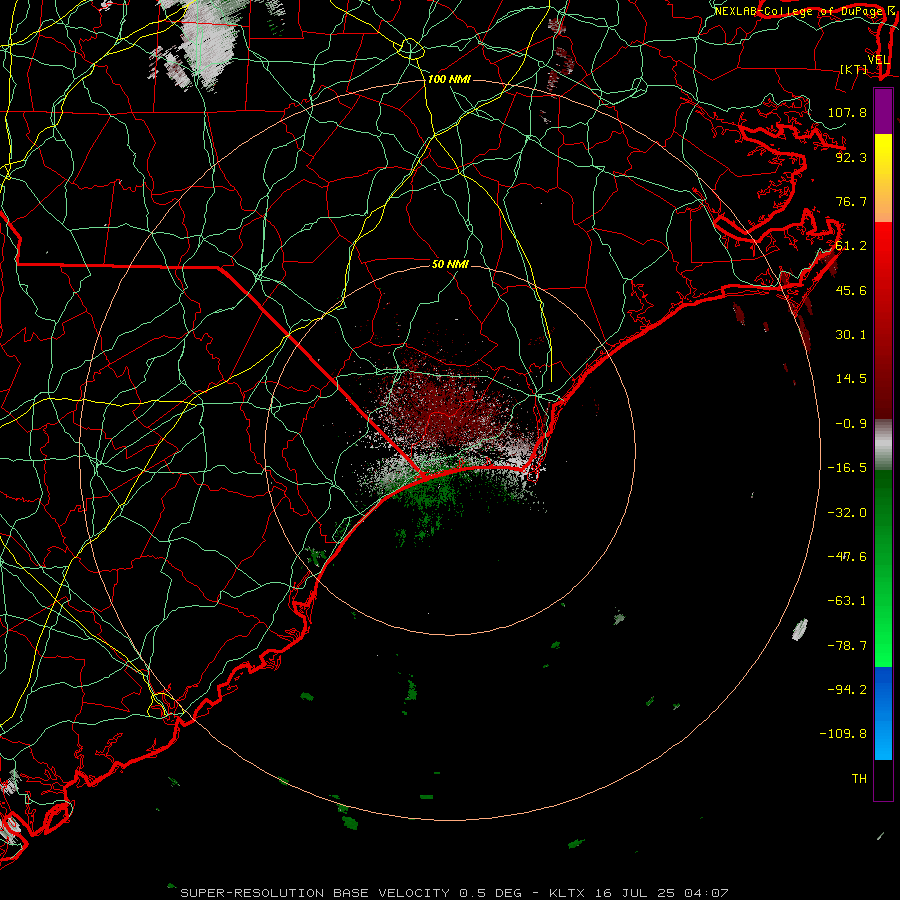Select the 14.5 velocity scale value

pos(851,379)
